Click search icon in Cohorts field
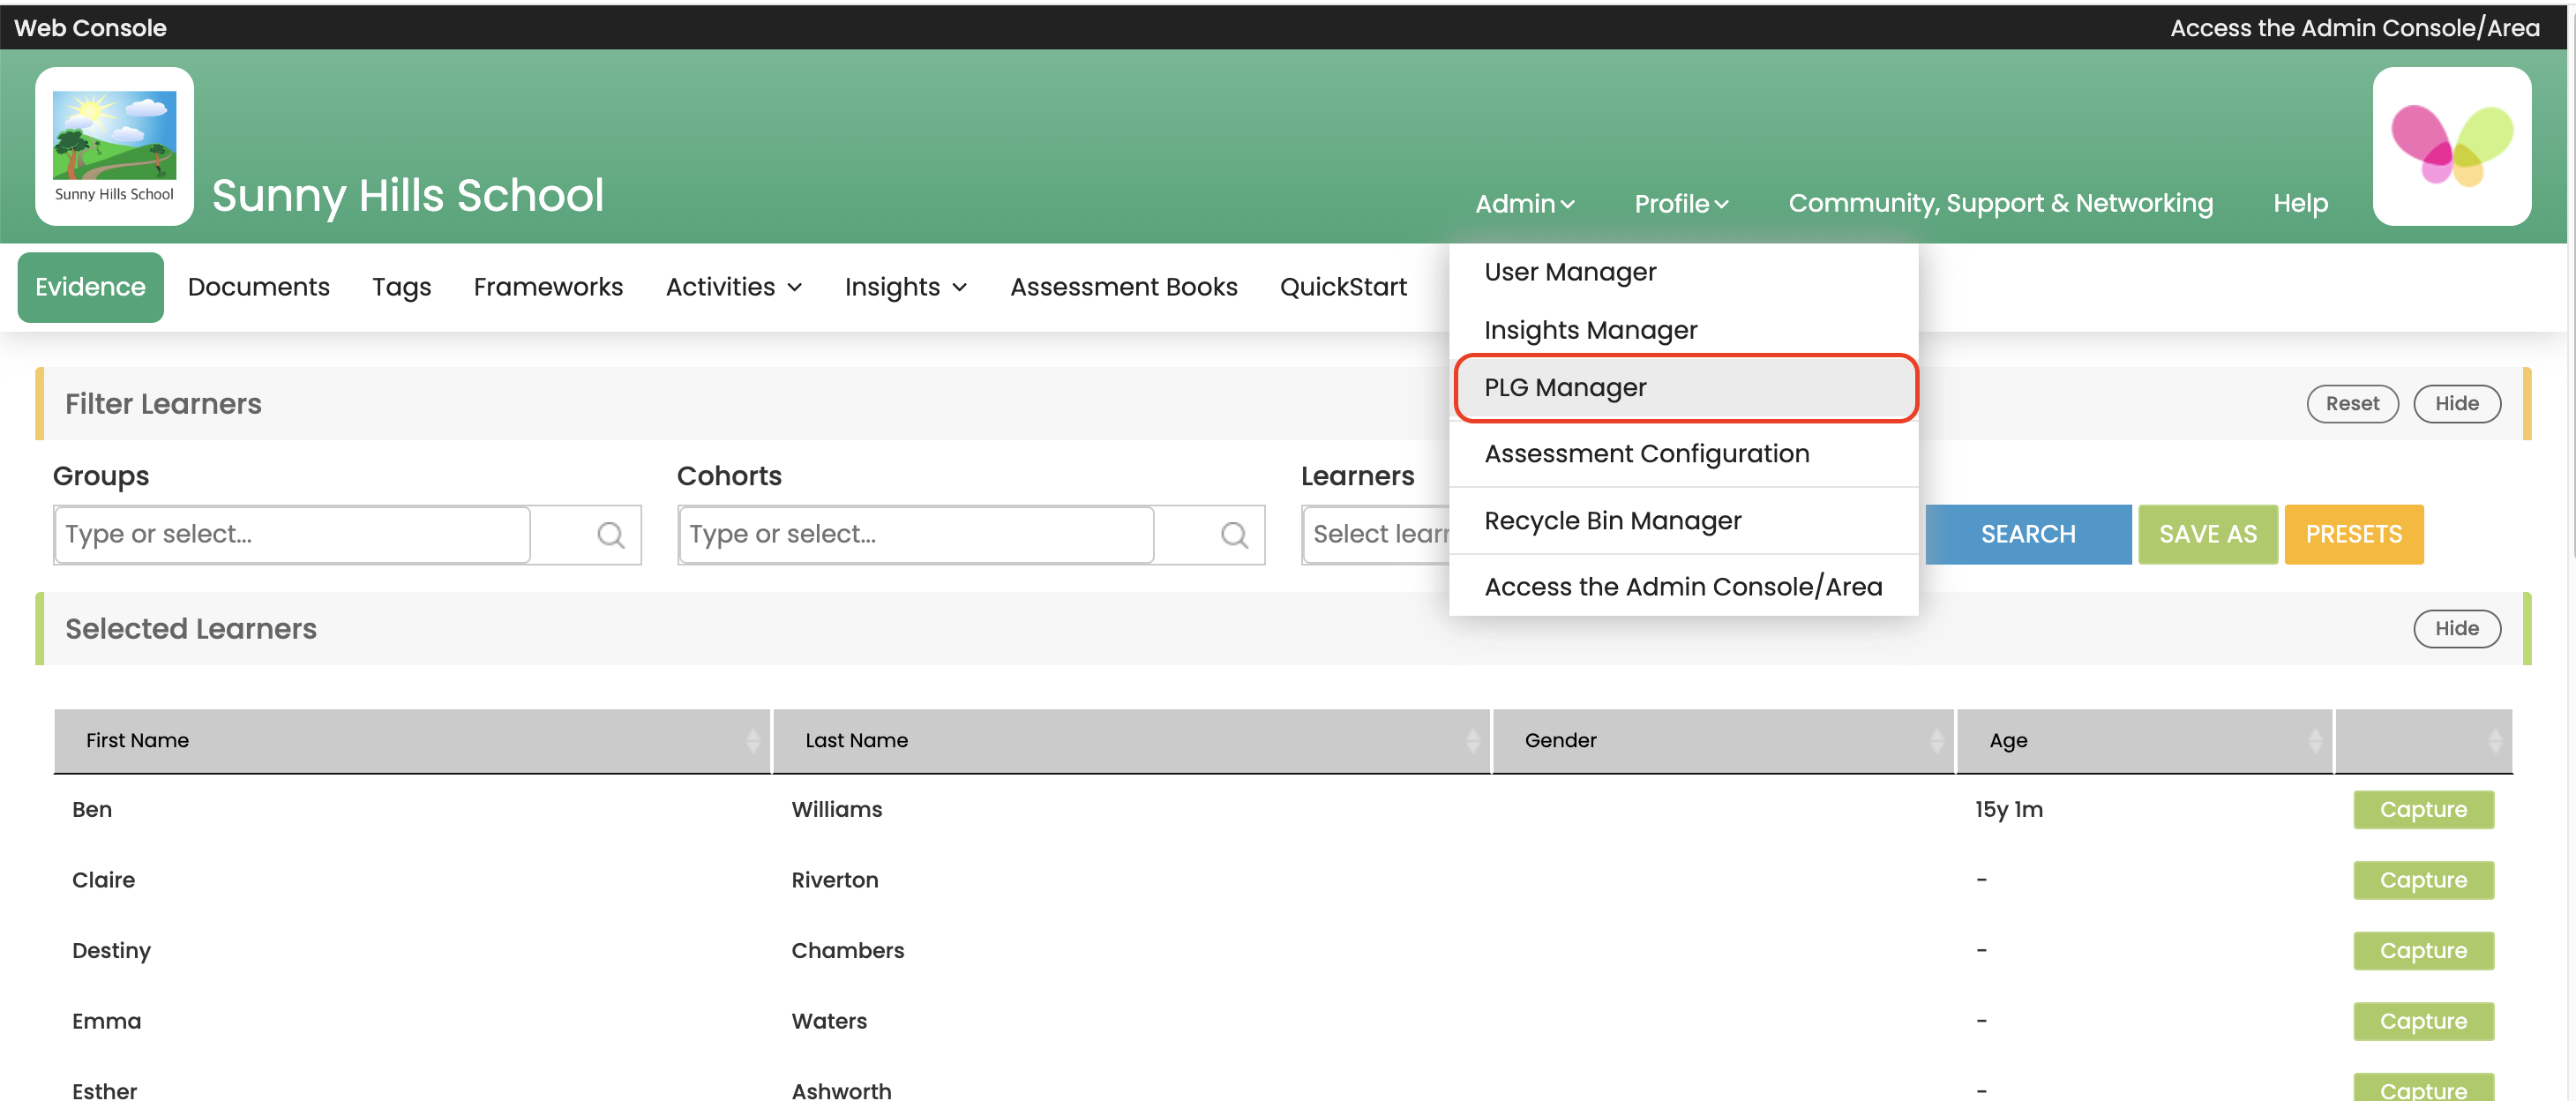This screenshot has height=1101, width=2576. 1234,535
